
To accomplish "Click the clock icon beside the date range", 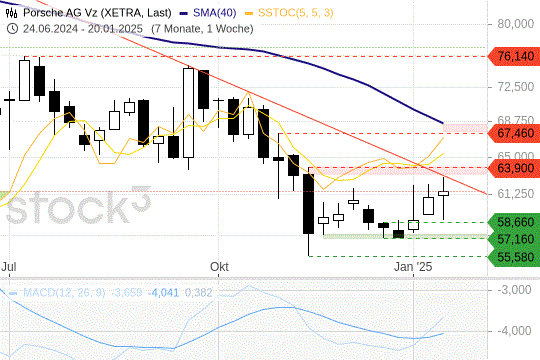I will tap(12, 29).
